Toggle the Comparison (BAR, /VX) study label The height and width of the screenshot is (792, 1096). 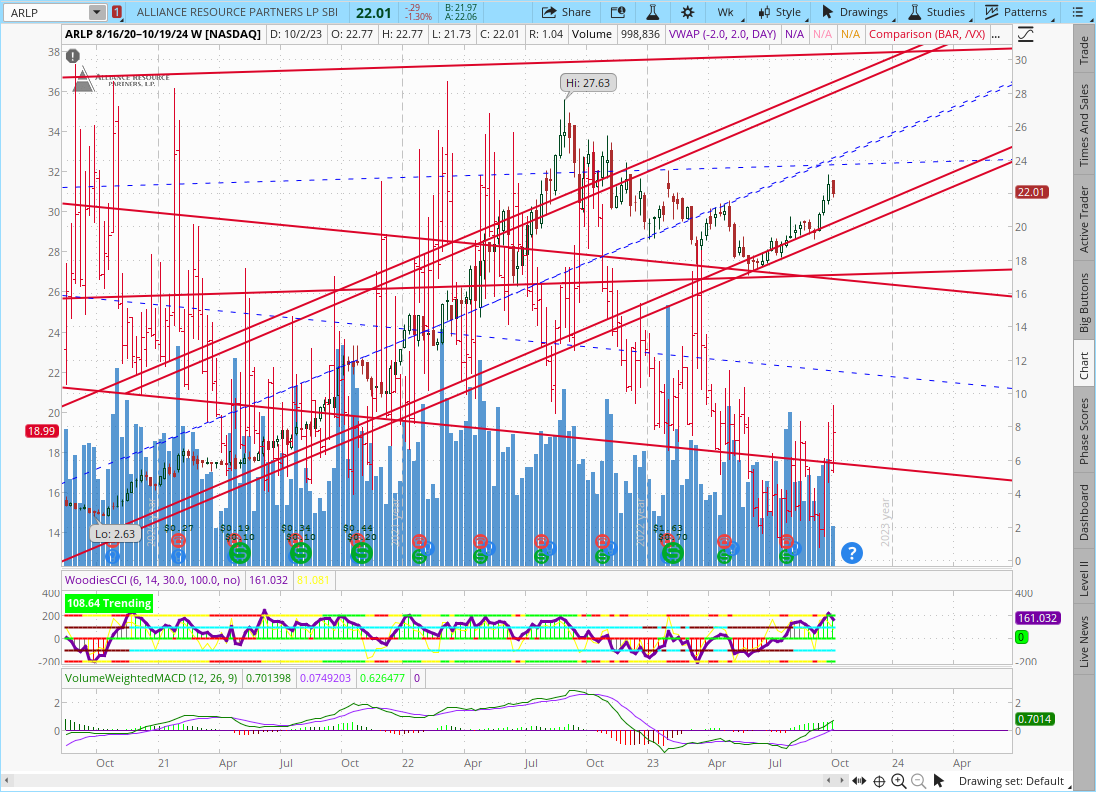coord(938,34)
